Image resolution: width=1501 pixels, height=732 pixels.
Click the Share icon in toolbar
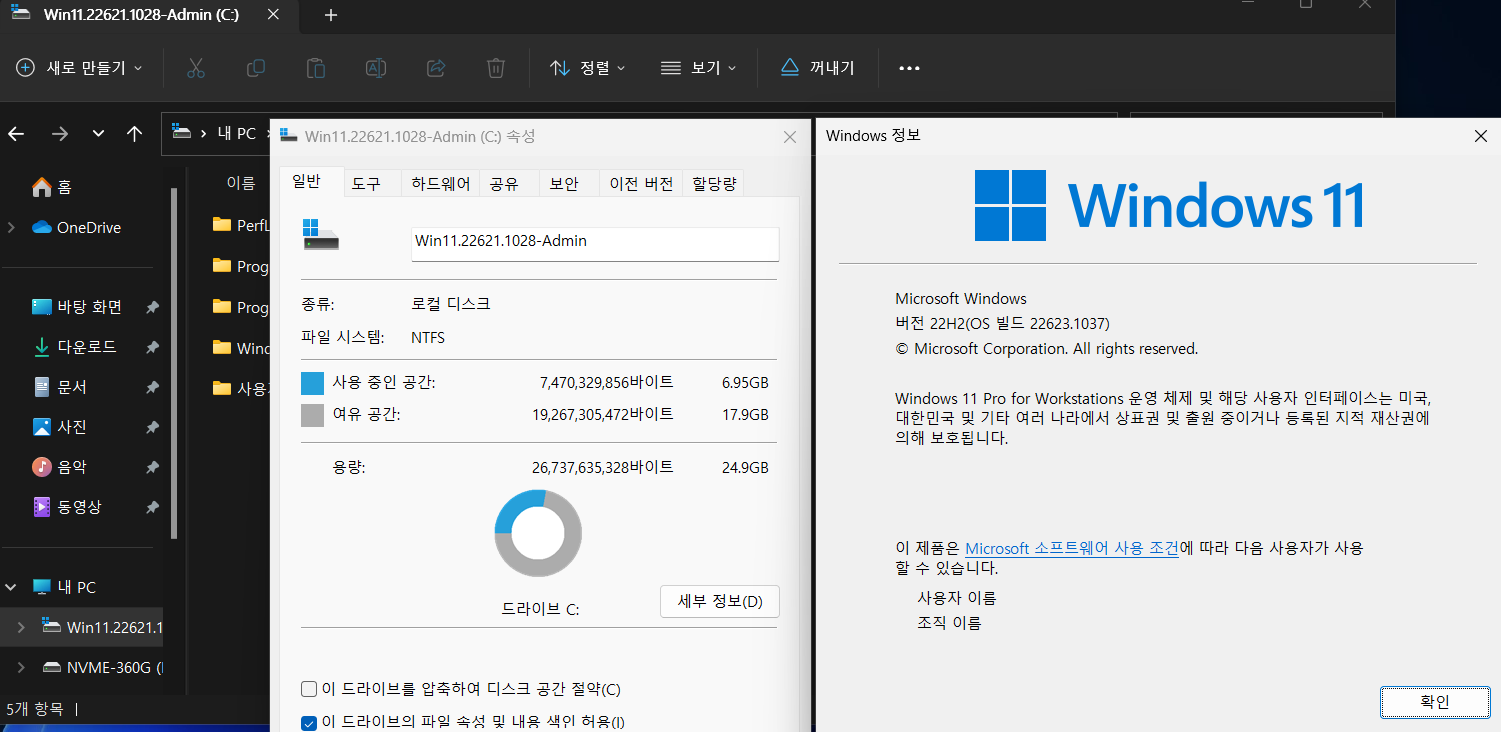[436, 68]
